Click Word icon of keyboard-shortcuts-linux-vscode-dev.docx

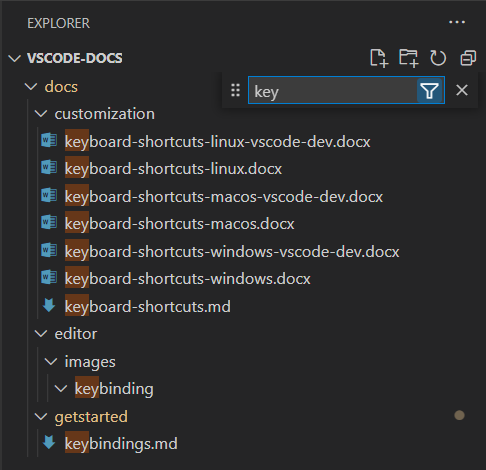coord(49,140)
